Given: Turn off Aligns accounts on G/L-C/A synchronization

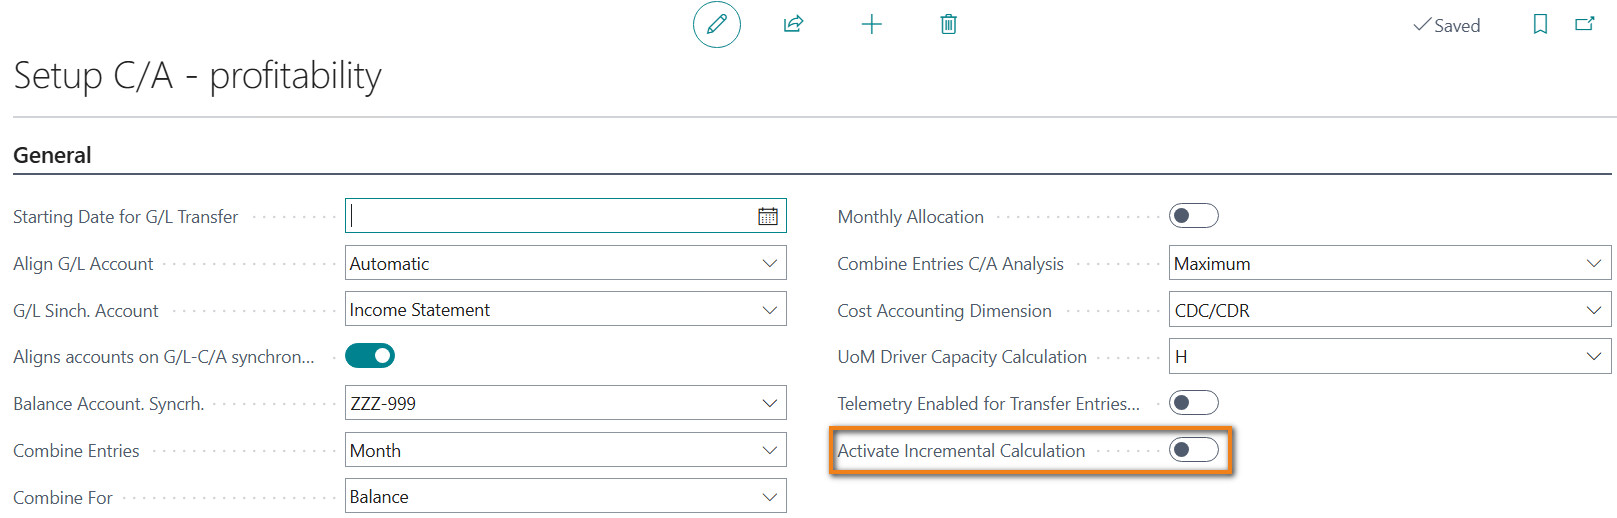Looking at the screenshot, I should [x=370, y=355].
